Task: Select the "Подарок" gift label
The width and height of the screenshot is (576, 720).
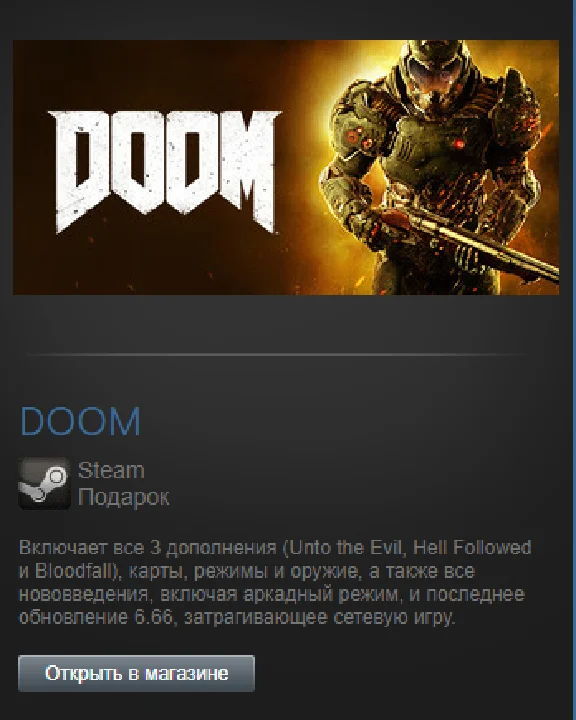Action: tap(124, 497)
